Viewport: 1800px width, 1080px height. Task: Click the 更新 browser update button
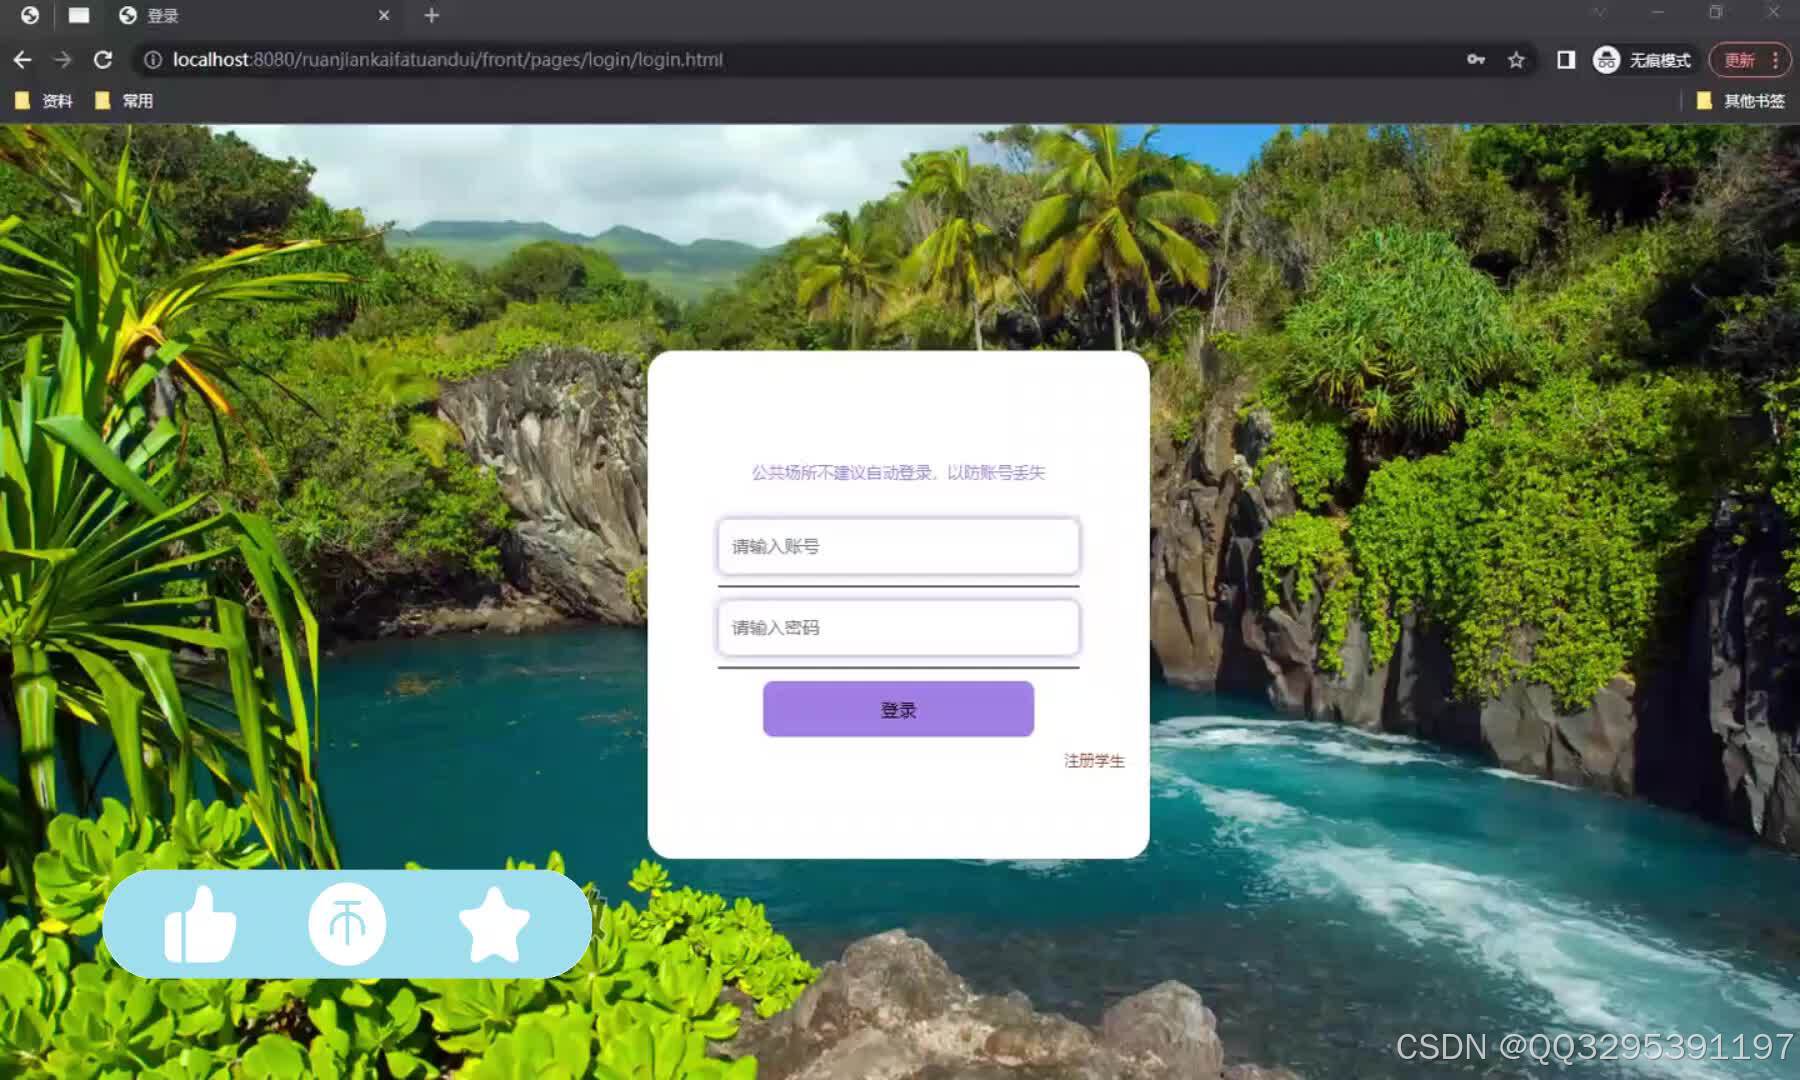[x=1739, y=60]
